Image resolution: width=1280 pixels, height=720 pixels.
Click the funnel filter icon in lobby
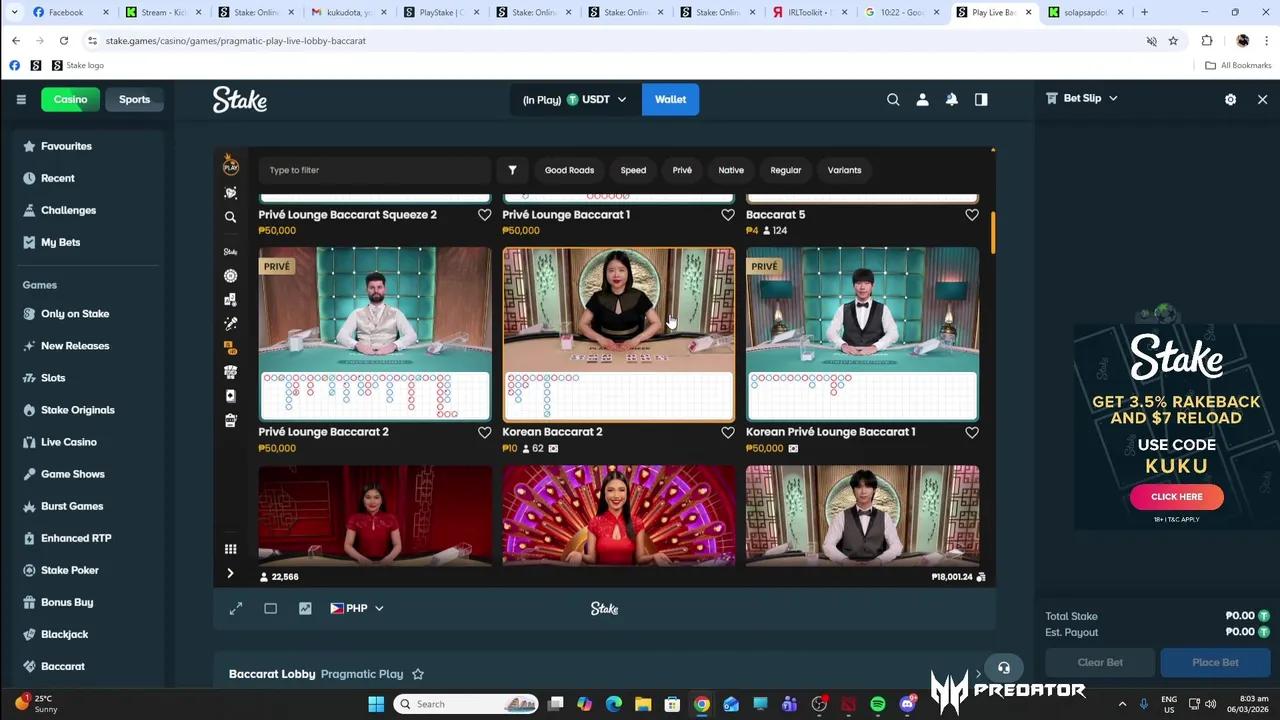[x=512, y=170]
